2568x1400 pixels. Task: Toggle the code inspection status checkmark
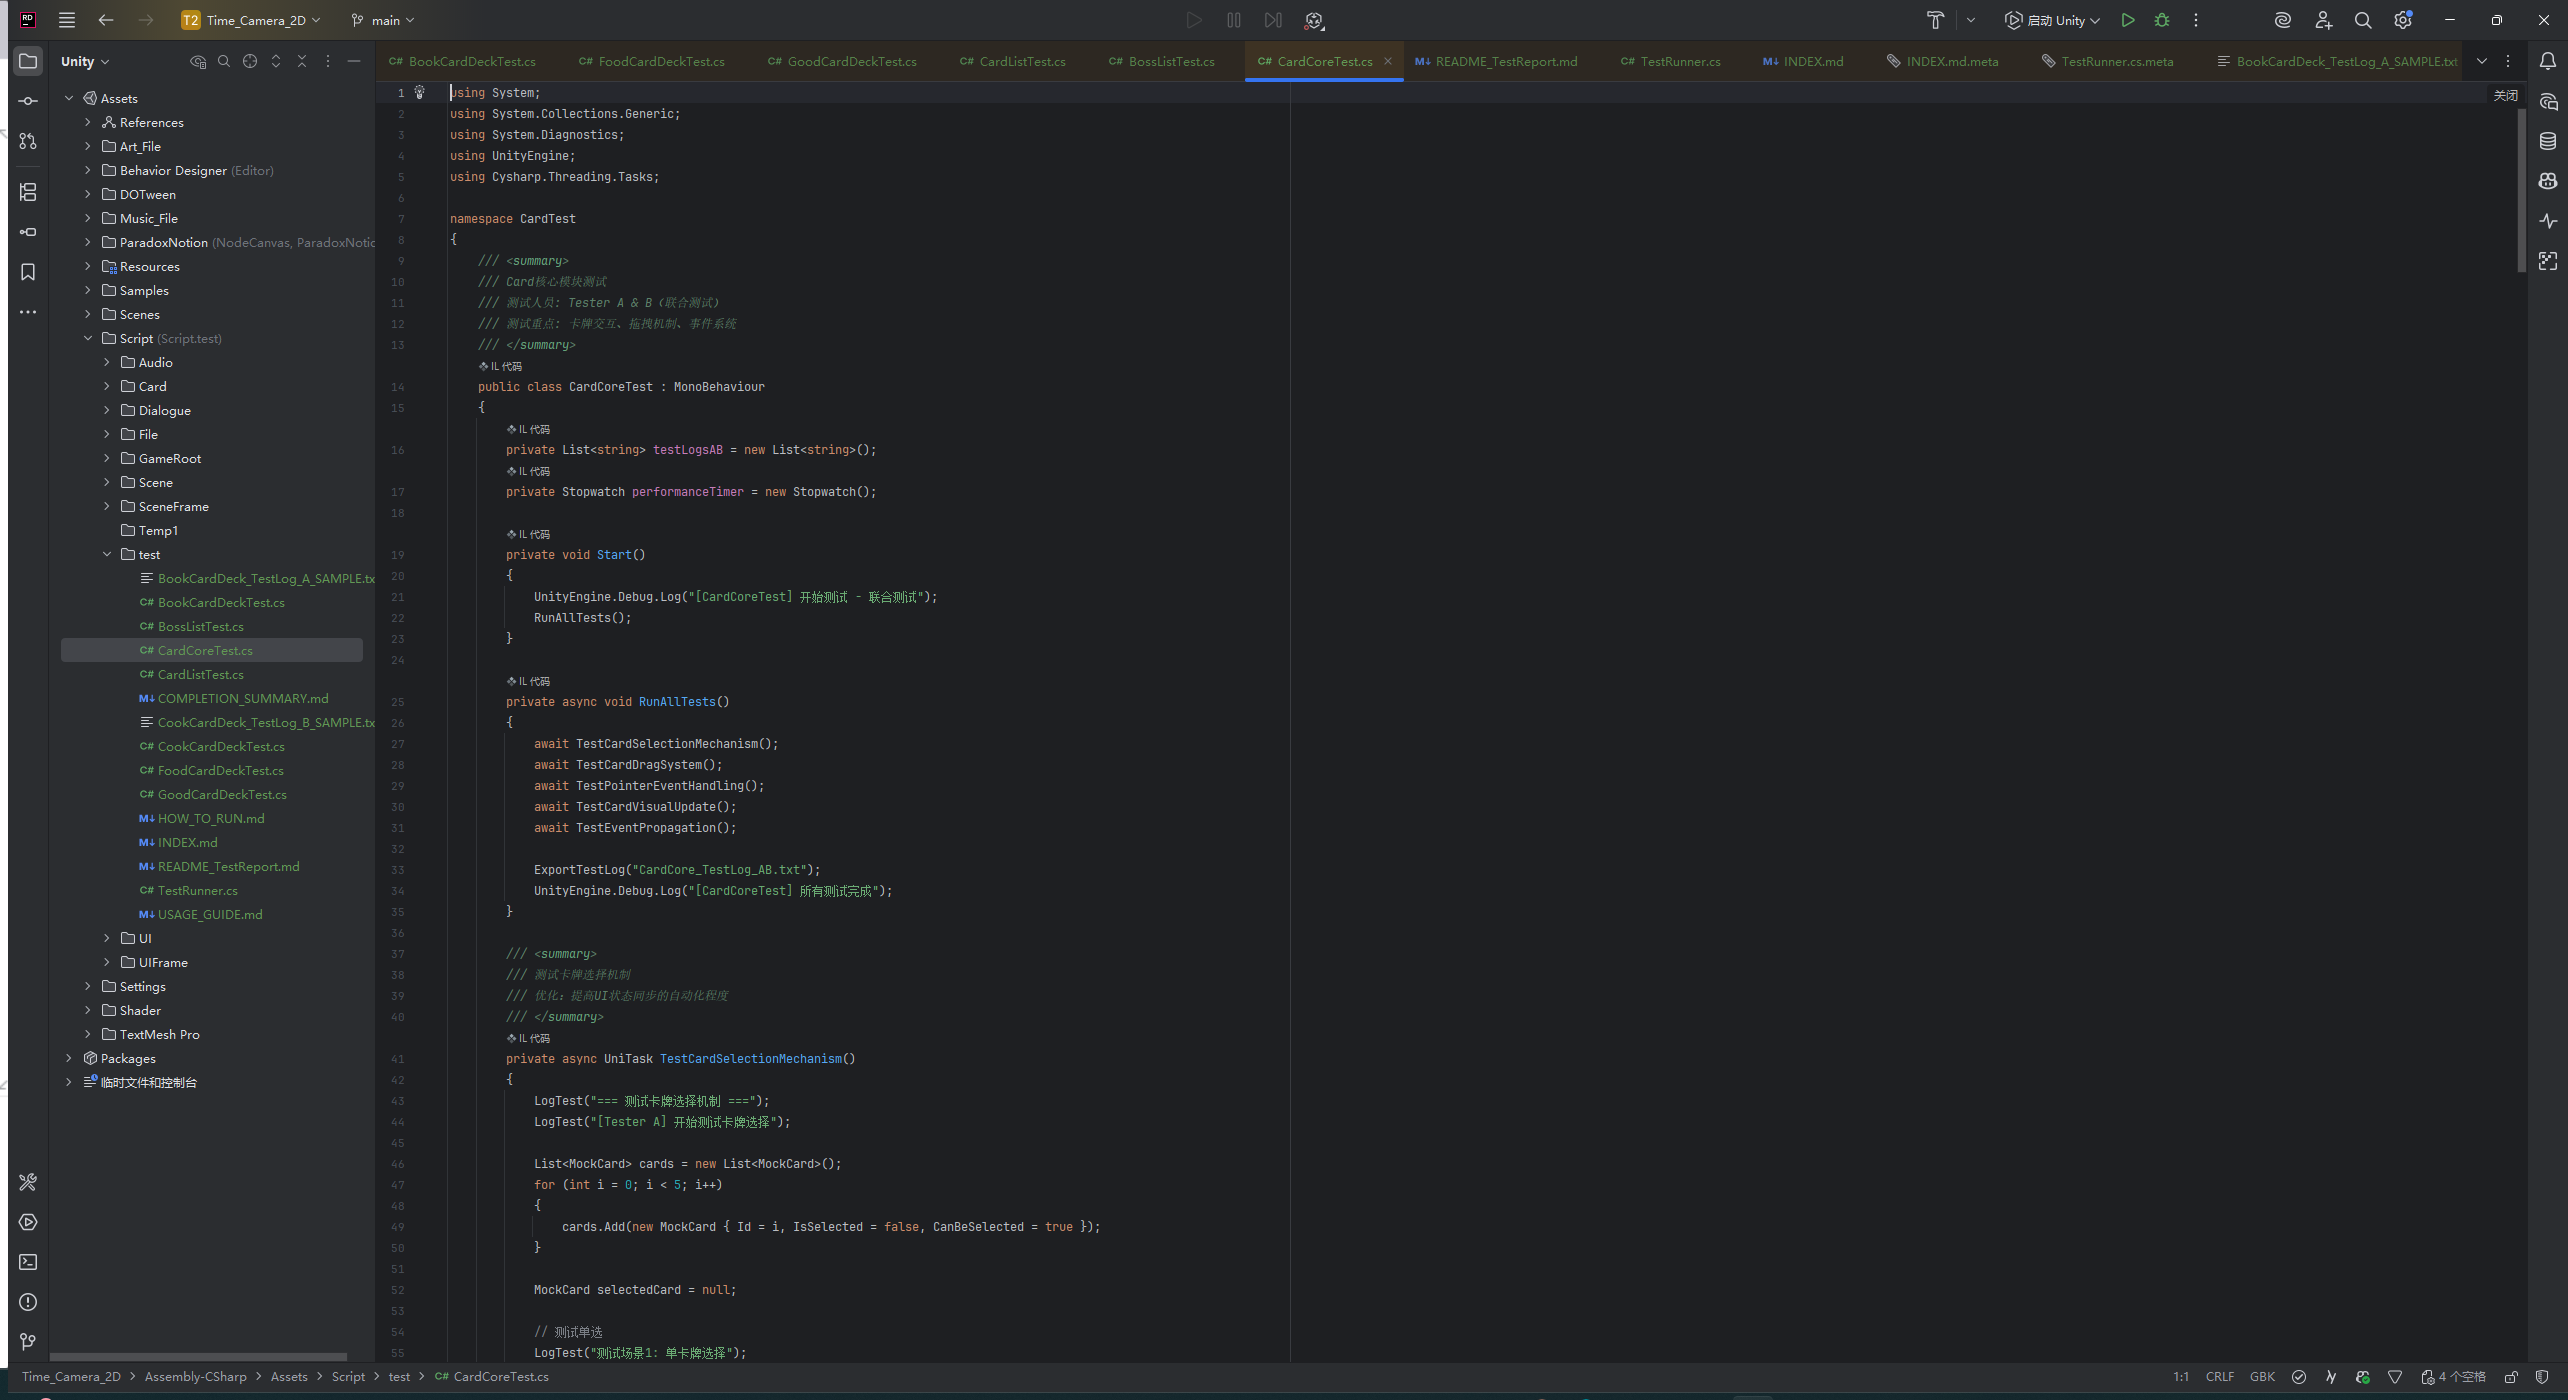coord(2299,1377)
